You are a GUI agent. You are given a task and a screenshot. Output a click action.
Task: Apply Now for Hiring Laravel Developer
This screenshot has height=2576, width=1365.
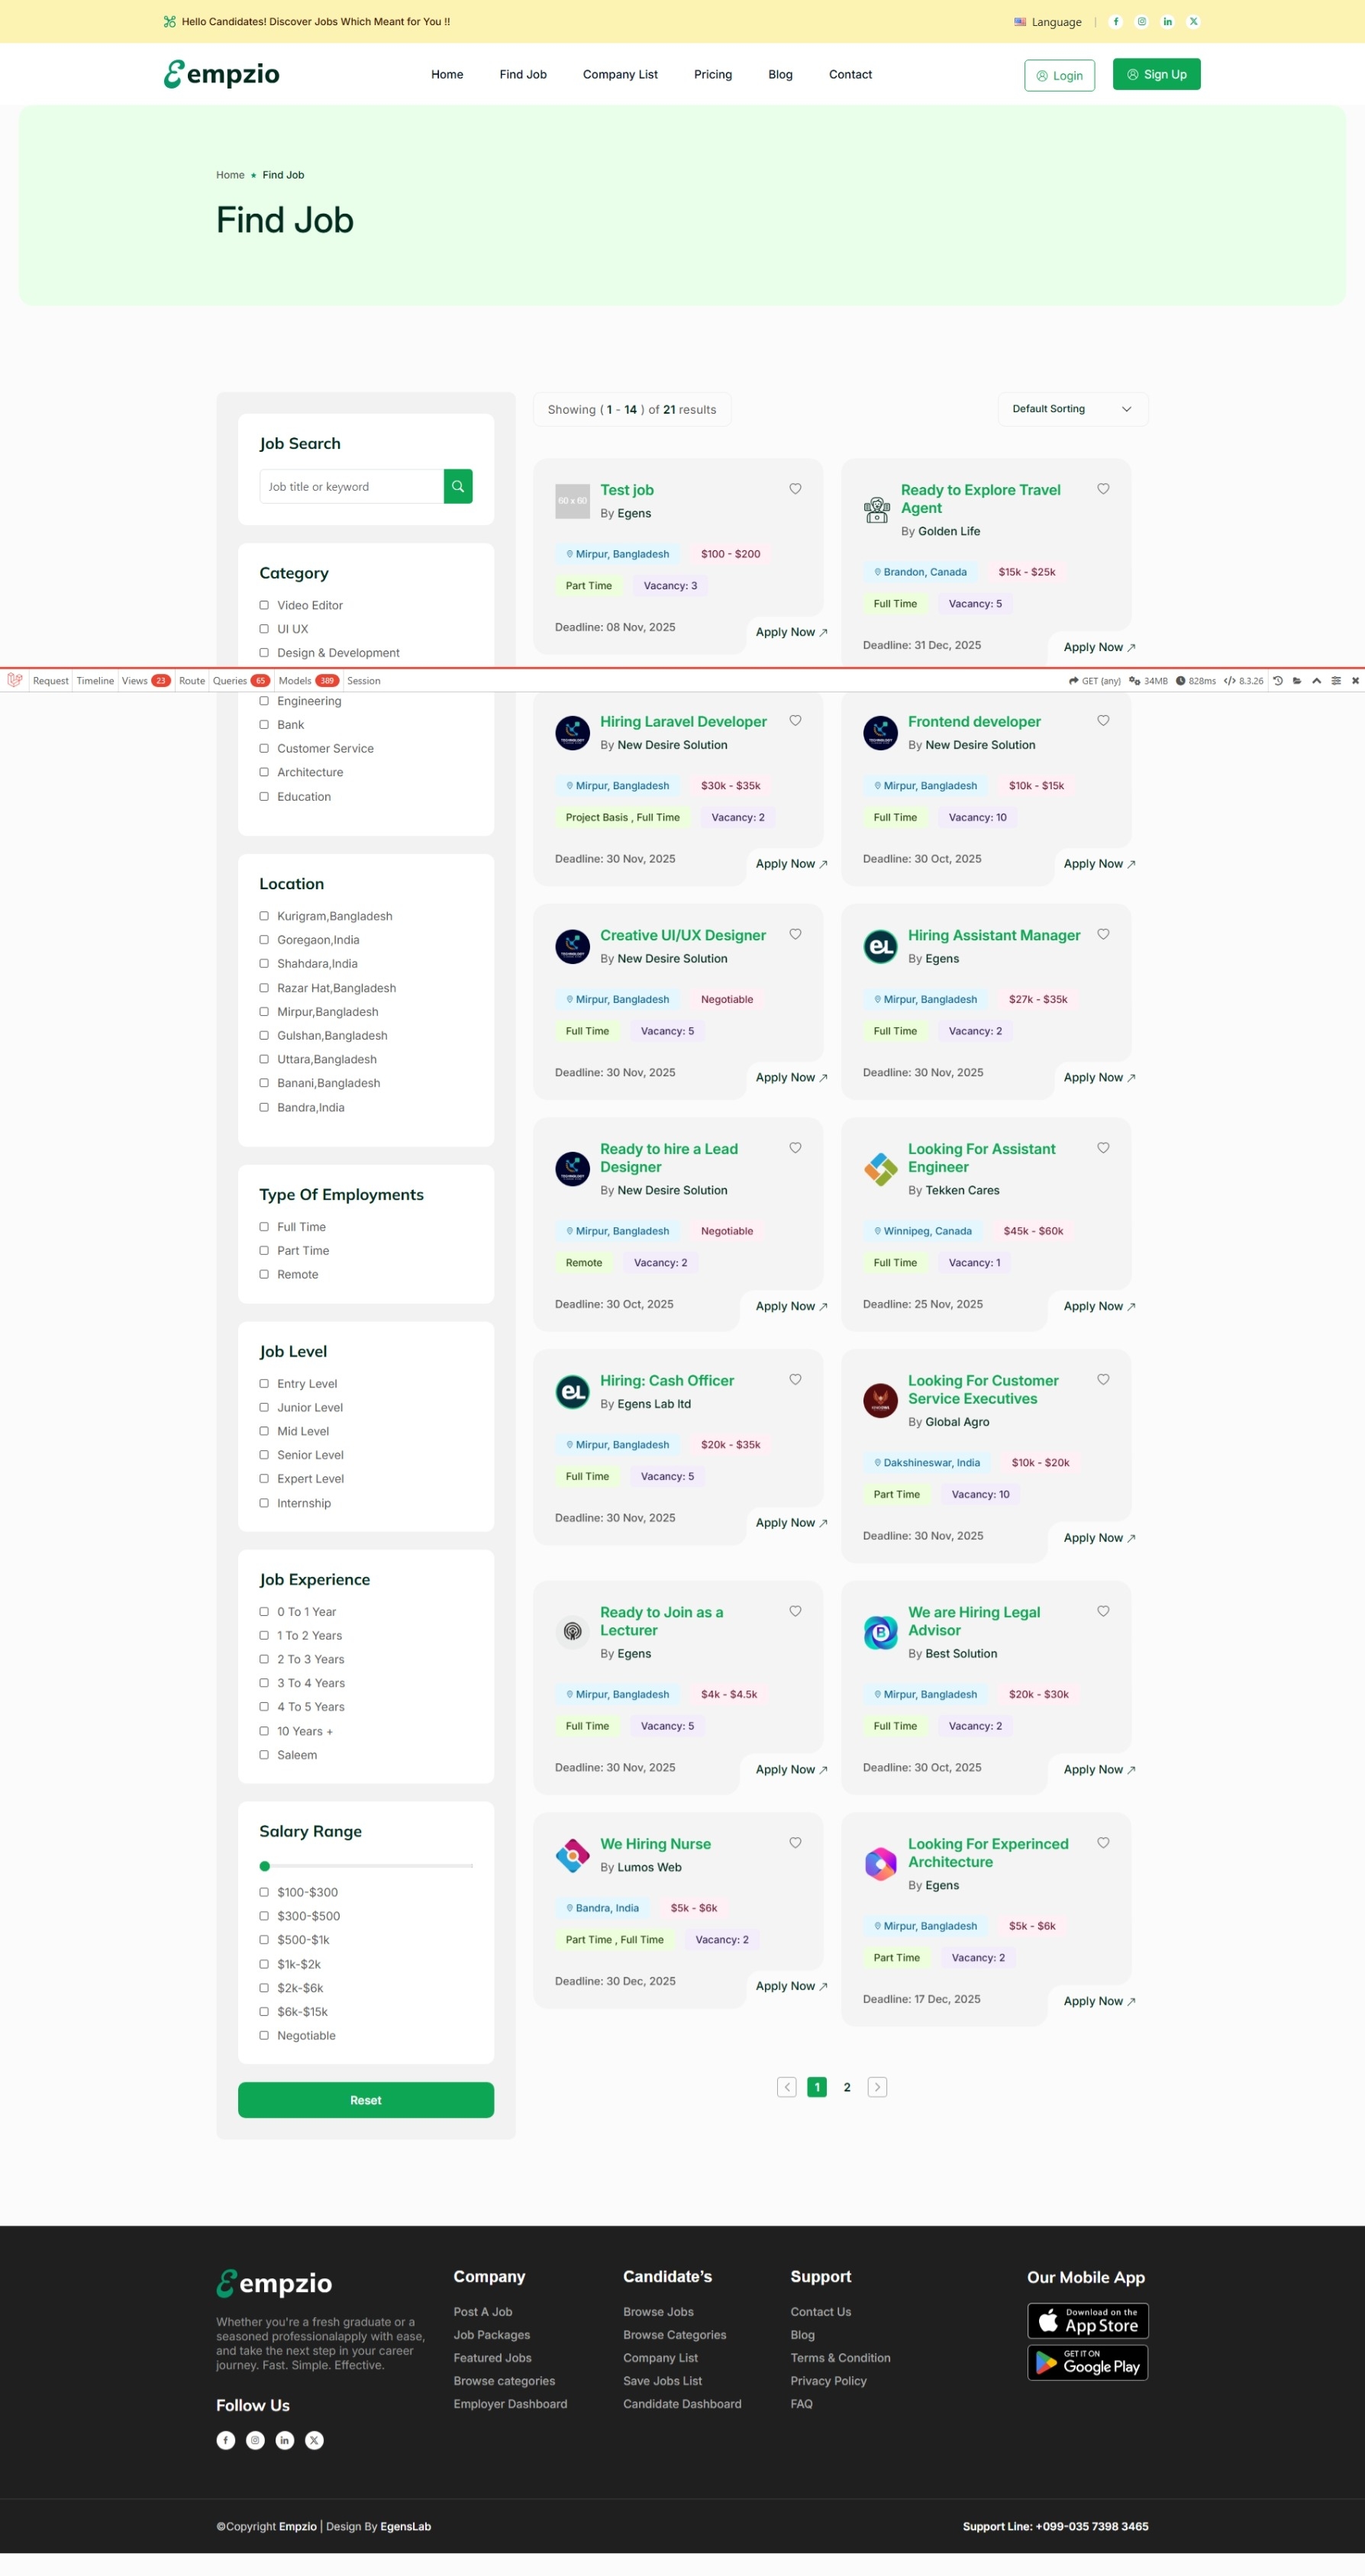790,864
